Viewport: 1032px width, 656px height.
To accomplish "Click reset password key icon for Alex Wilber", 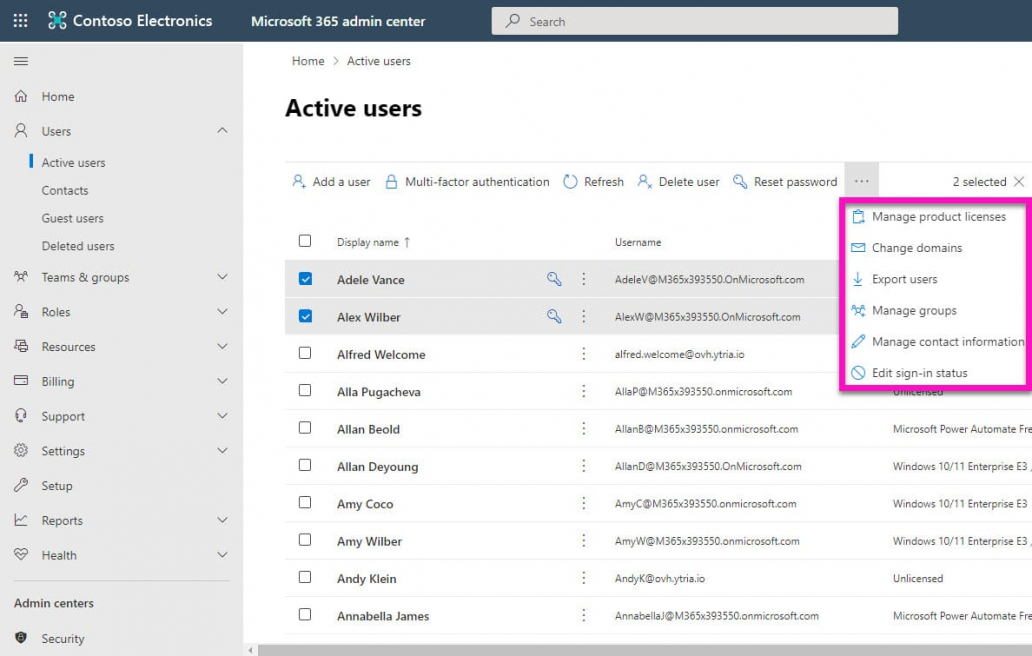I will 554,316.
